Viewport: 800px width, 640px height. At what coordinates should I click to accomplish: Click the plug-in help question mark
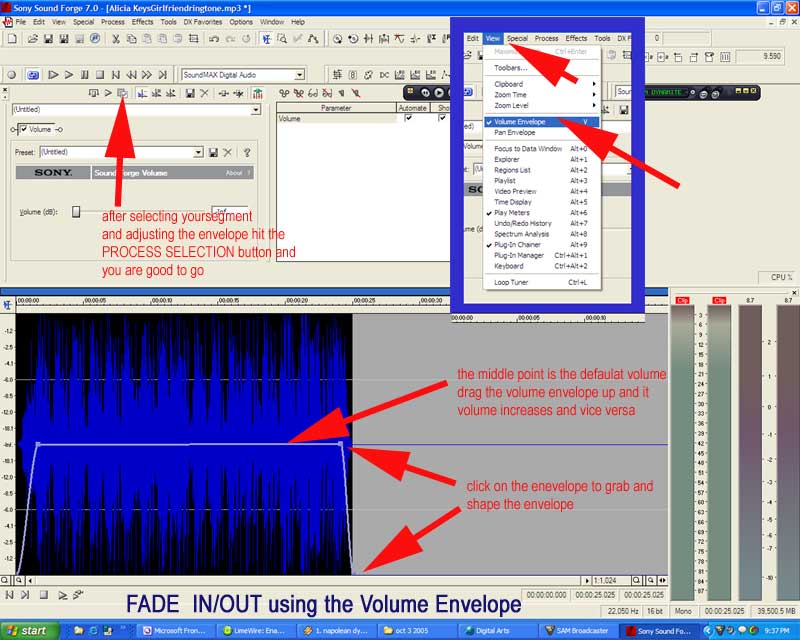(246, 152)
